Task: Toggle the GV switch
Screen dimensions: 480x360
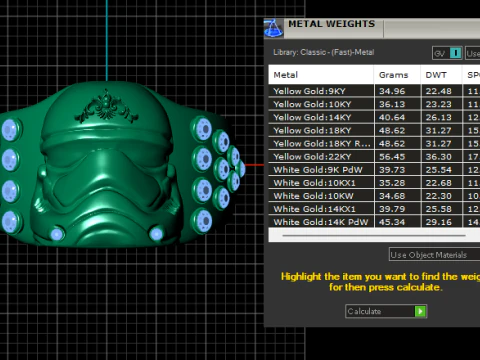Action: [x=448, y=53]
